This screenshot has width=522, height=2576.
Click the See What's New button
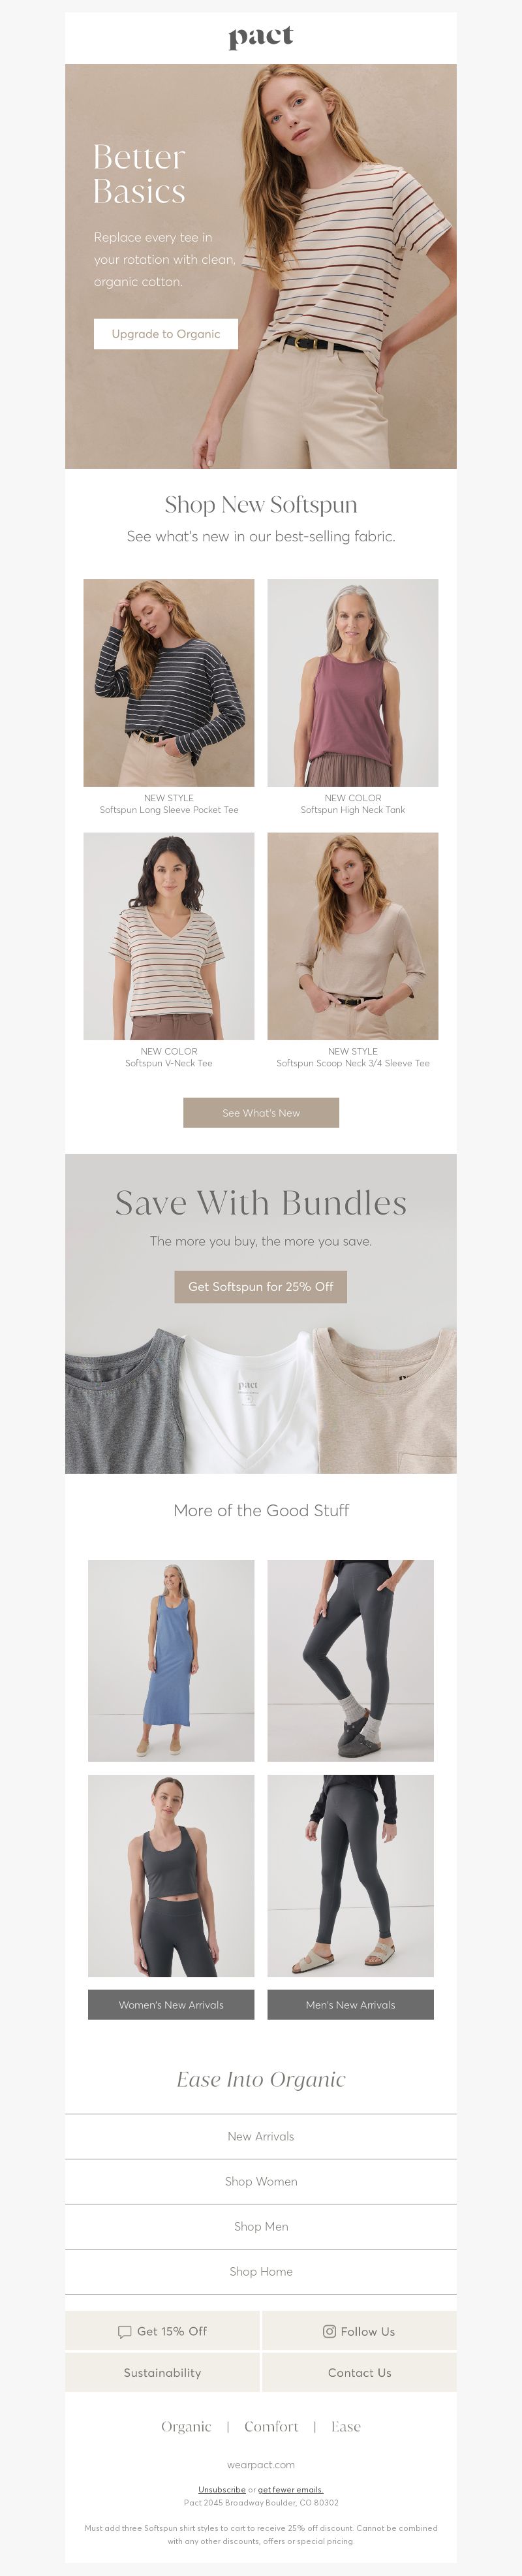coord(261,1113)
